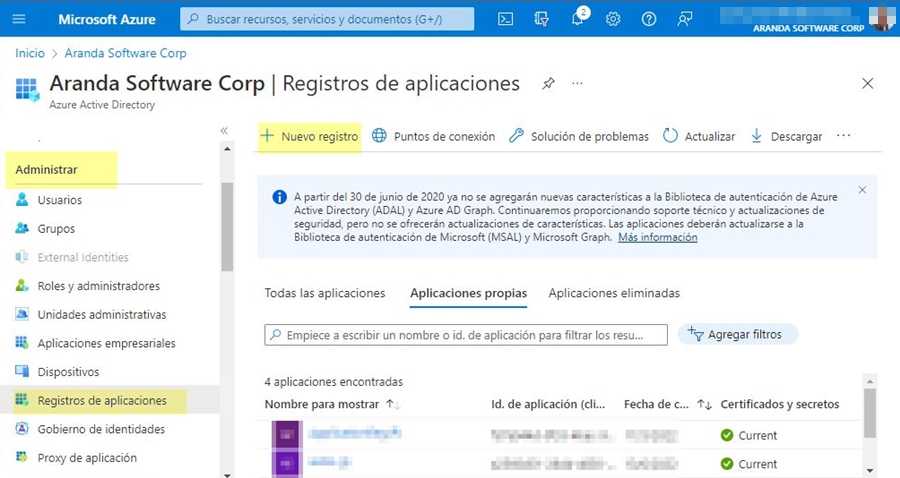Viewport: 900px width, 478px height.
Task: Open Unidades administrativas
Action: 102,315
